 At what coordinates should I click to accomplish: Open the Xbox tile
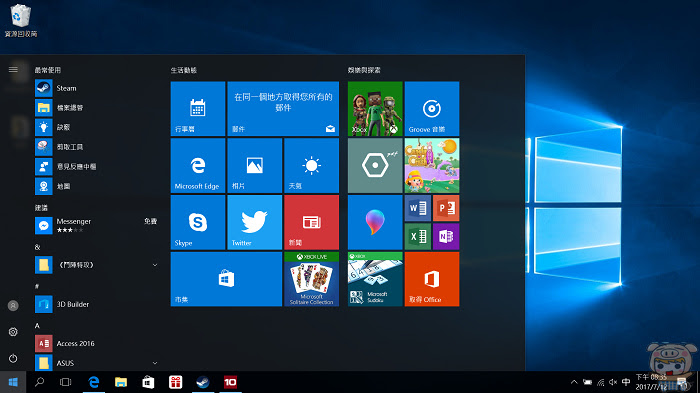(x=375, y=109)
